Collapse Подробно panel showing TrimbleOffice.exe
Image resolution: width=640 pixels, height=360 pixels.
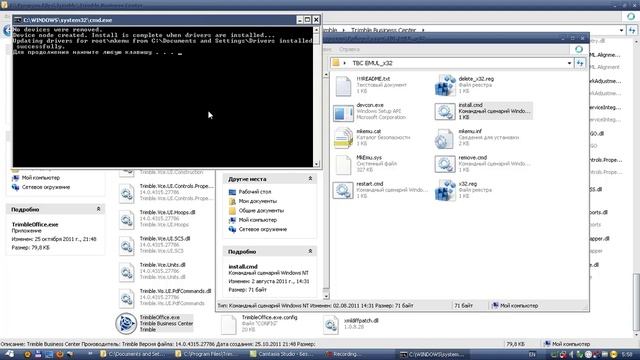(x=98, y=209)
